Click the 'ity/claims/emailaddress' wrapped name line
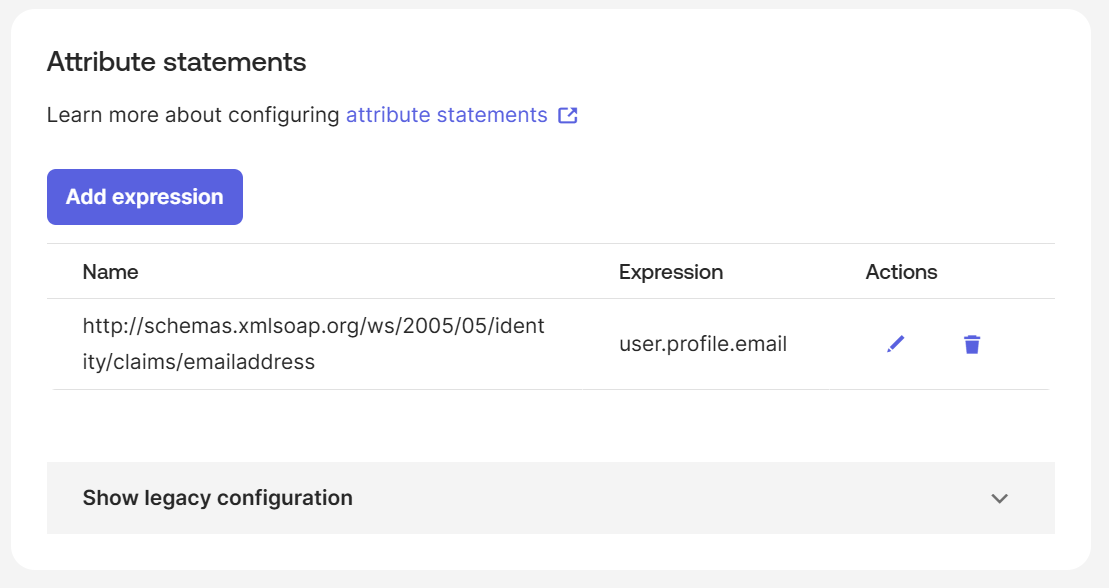The height and width of the screenshot is (588, 1109). (x=199, y=362)
